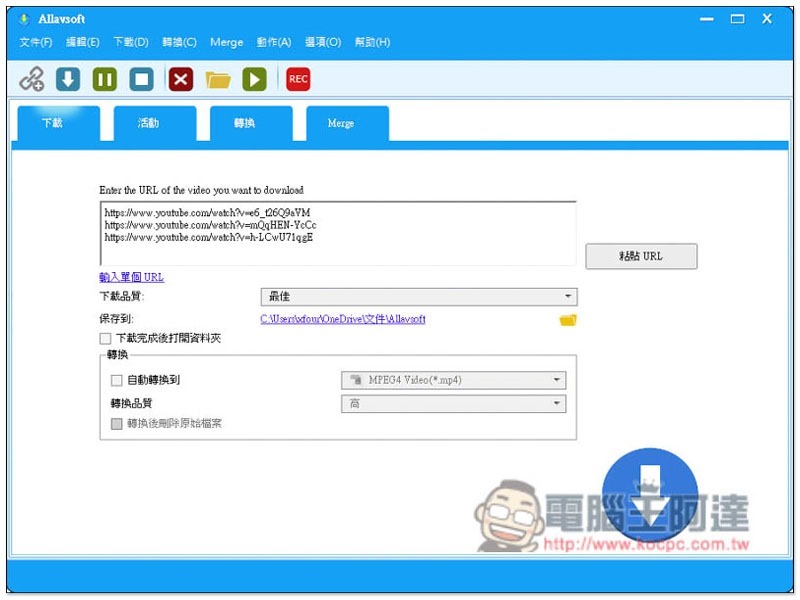Toggle the 轉換後刪除原始檔案 checkbox
800x600 pixels.
coord(116,423)
